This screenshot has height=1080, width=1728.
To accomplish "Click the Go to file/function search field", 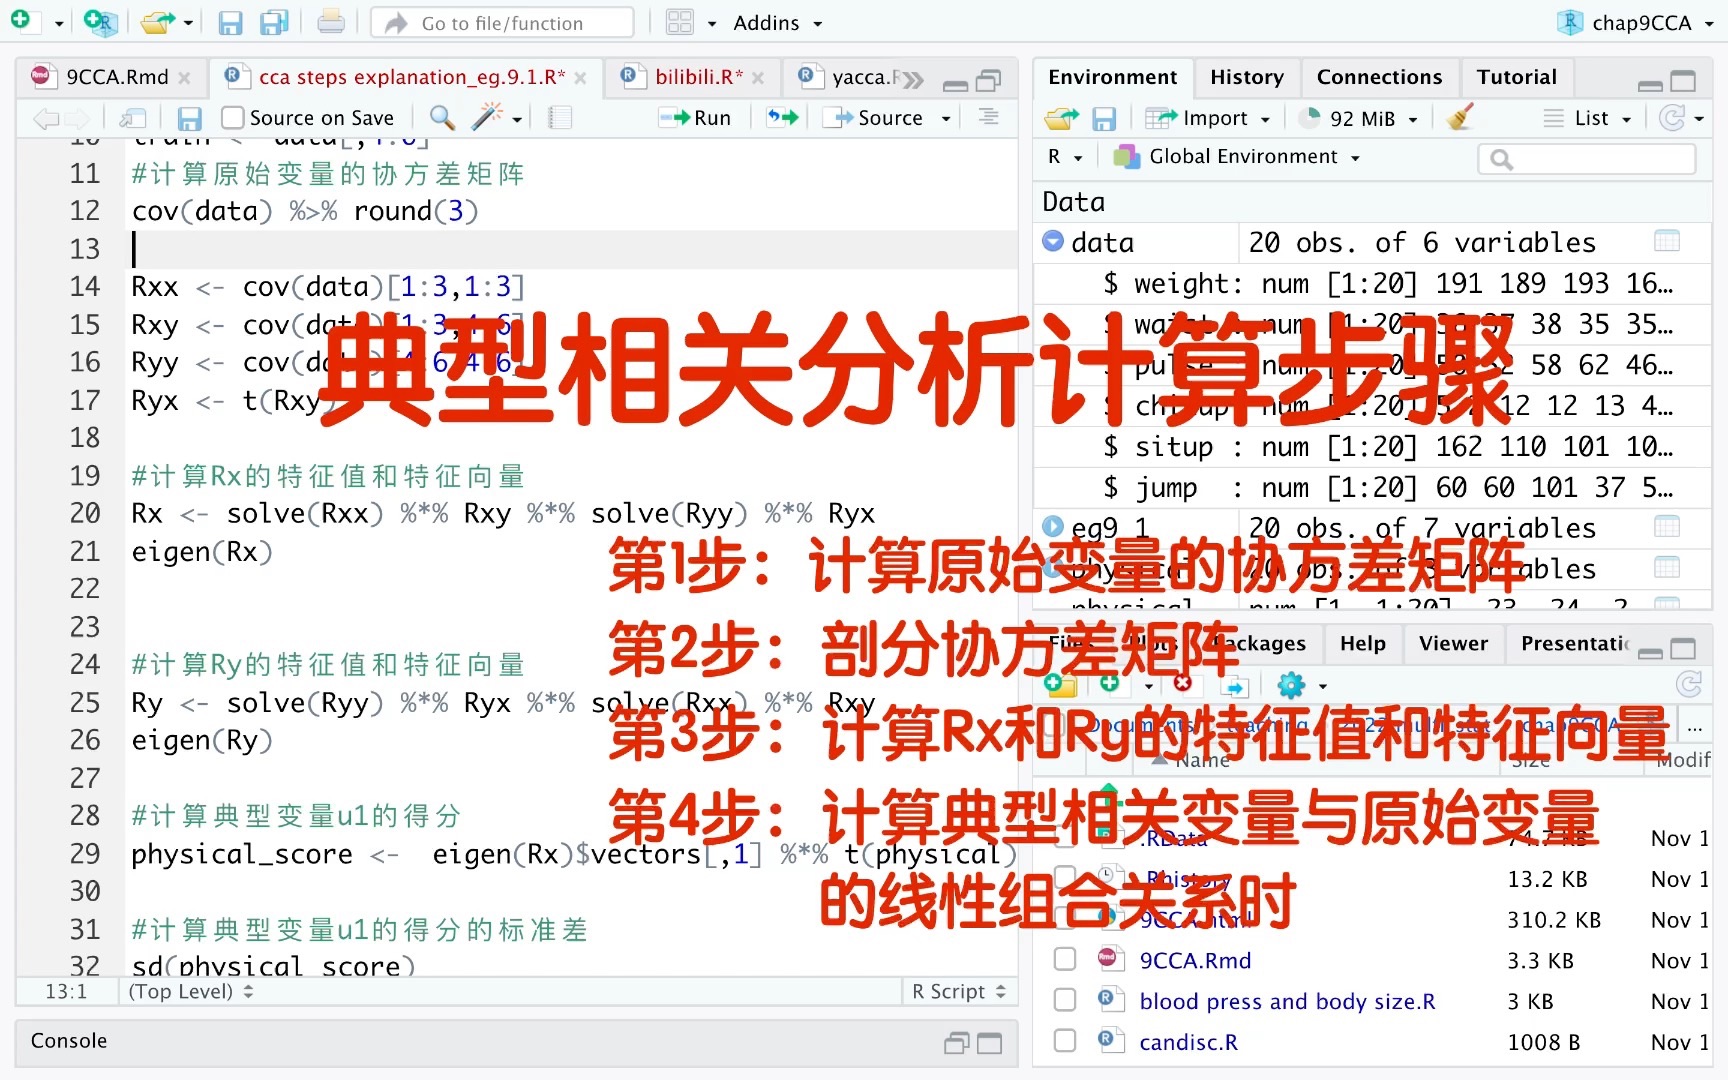I will (x=500, y=22).
